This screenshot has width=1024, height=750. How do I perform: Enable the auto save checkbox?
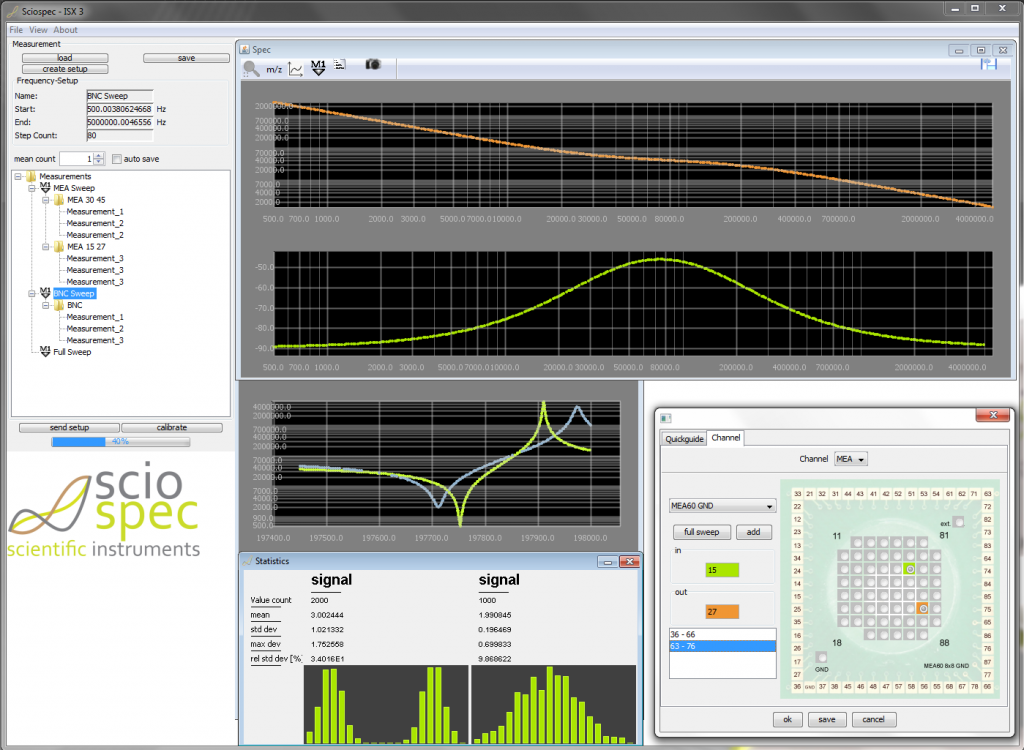115,158
